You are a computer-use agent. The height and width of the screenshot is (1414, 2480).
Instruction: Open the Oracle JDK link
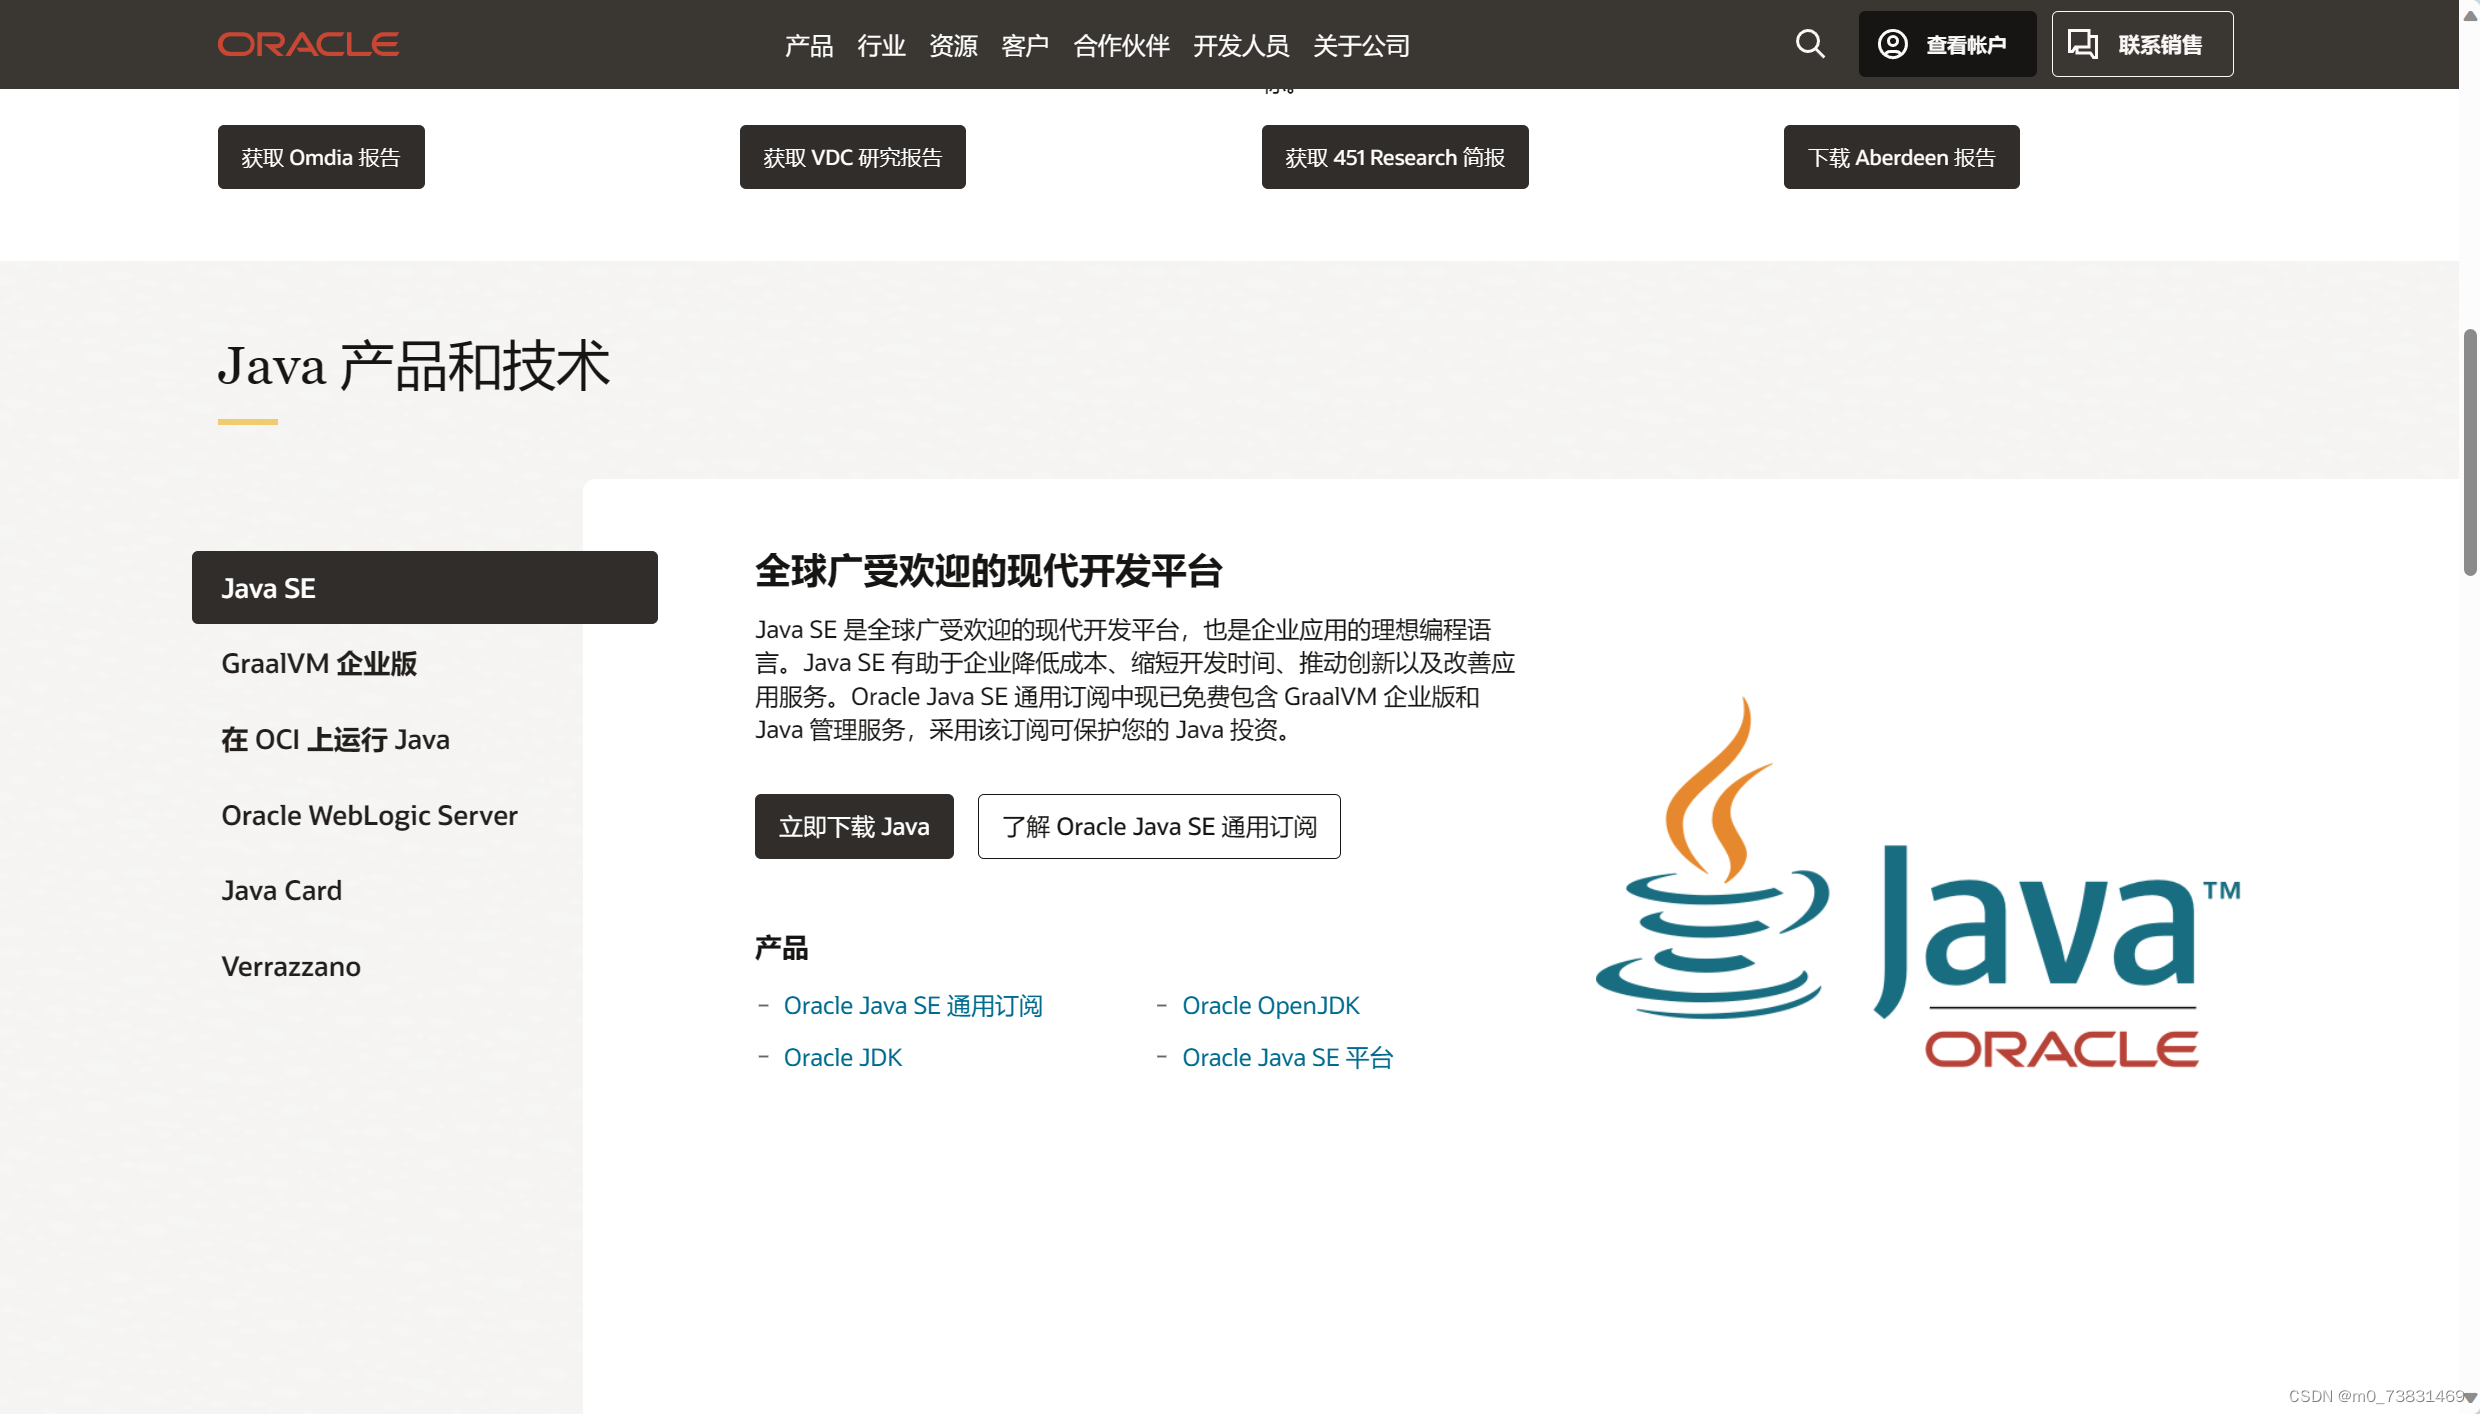point(843,1057)
